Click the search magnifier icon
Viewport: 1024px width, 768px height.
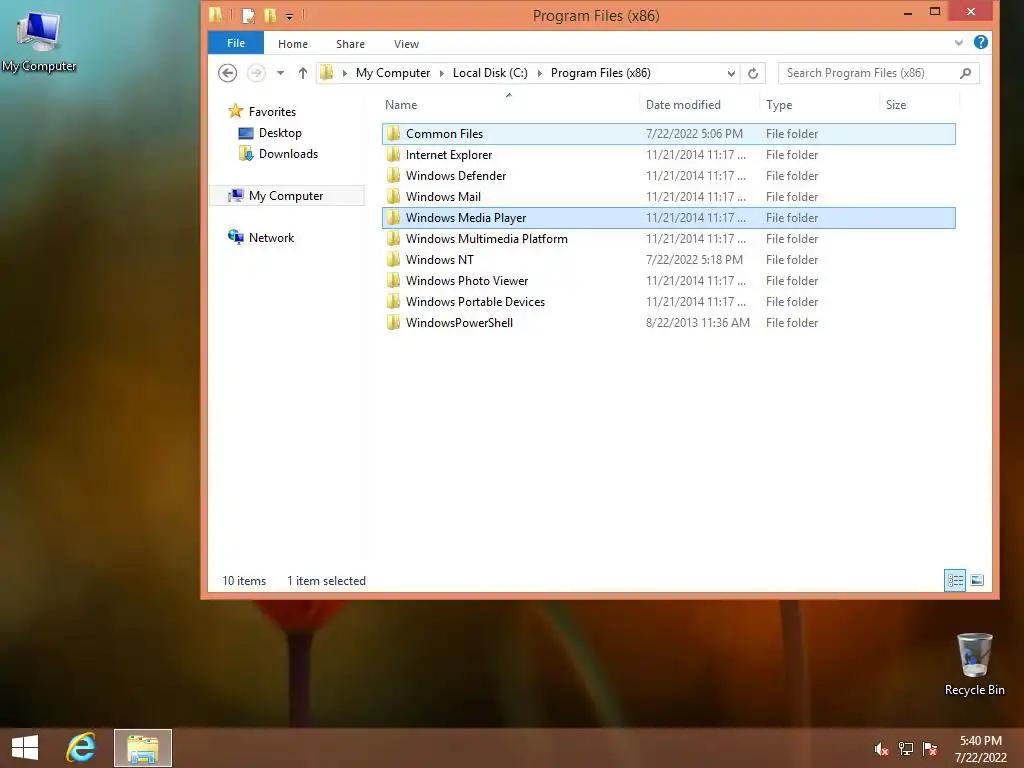coord(966,73)
